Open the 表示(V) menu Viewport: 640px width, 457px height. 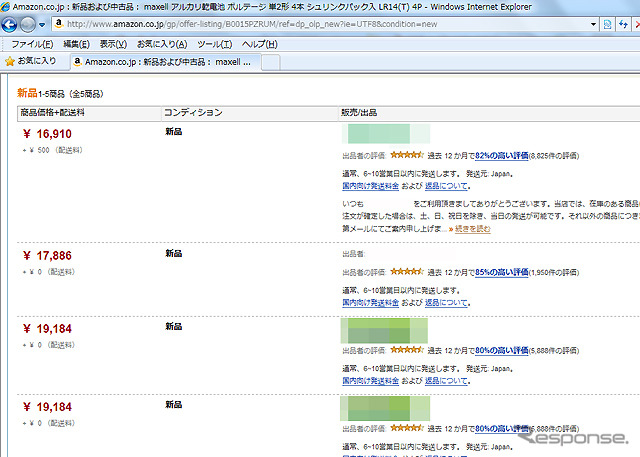coord(113,44)
